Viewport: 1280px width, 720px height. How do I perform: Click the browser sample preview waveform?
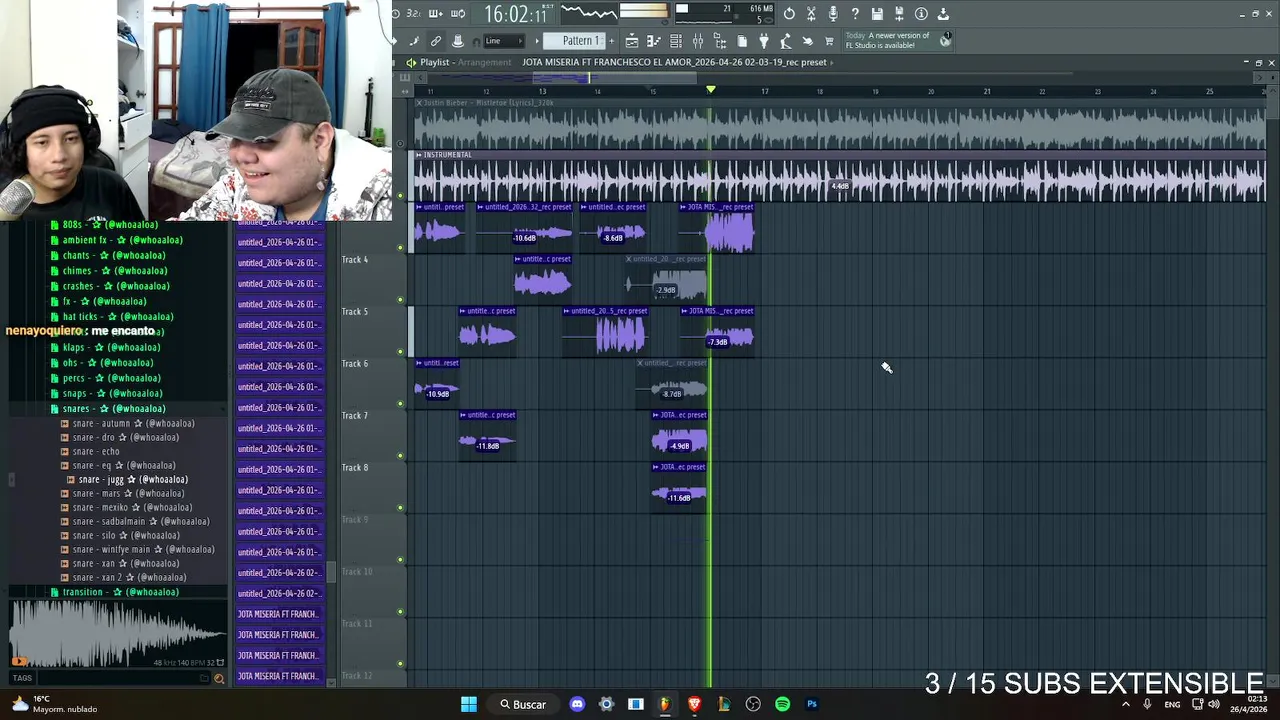[118, 634]
